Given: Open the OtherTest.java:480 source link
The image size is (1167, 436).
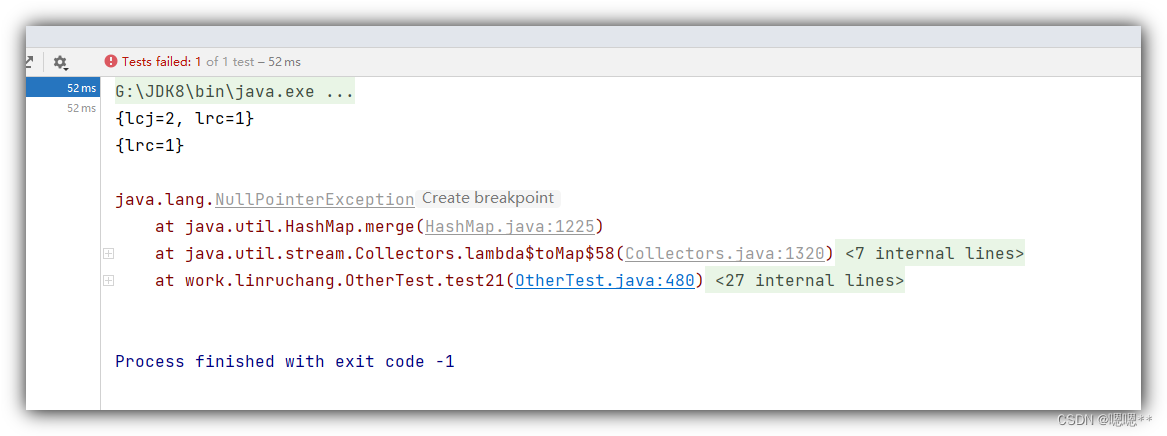Looking at the screenshot, I should click(x=604, y=280).
